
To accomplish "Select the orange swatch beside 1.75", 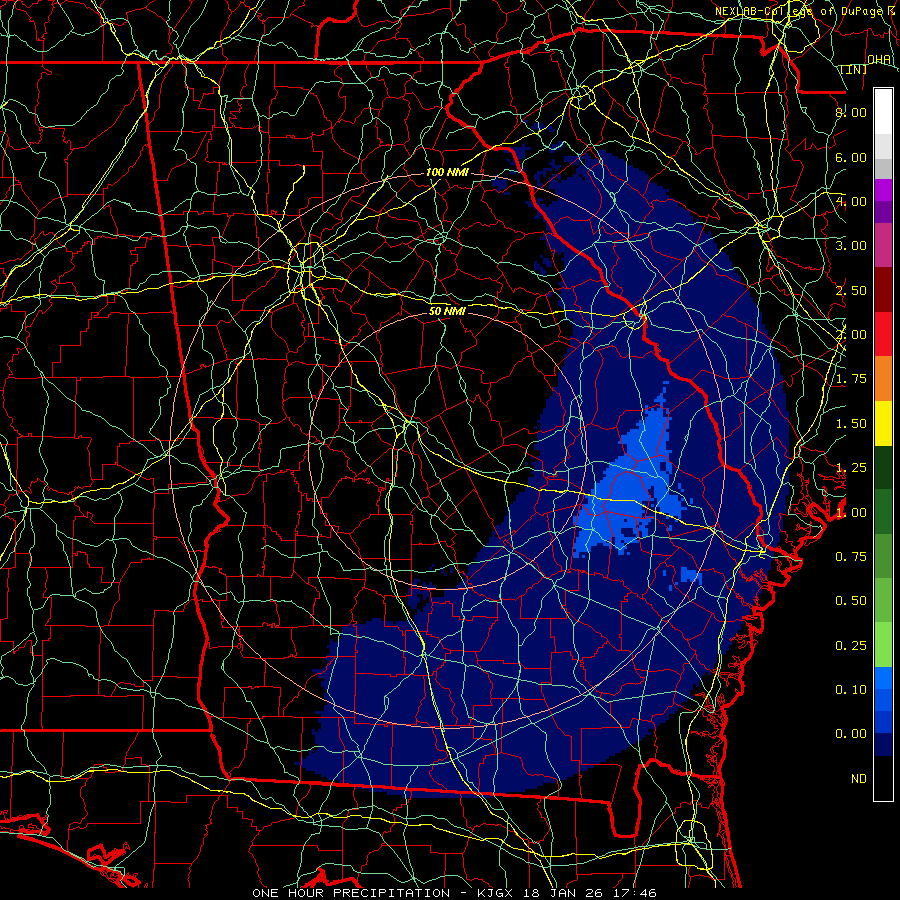I will 883,379.
